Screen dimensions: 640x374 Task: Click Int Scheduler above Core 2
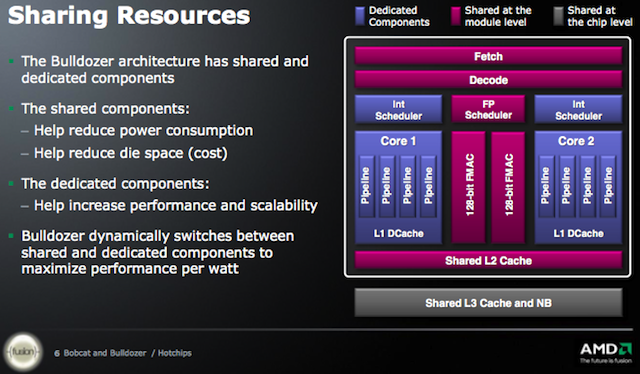(578, 109)
